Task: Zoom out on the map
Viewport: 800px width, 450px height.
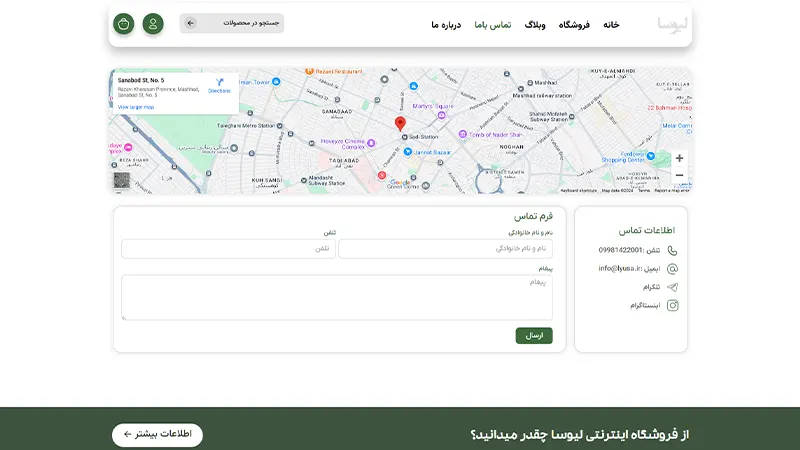Action: (679, 175)
